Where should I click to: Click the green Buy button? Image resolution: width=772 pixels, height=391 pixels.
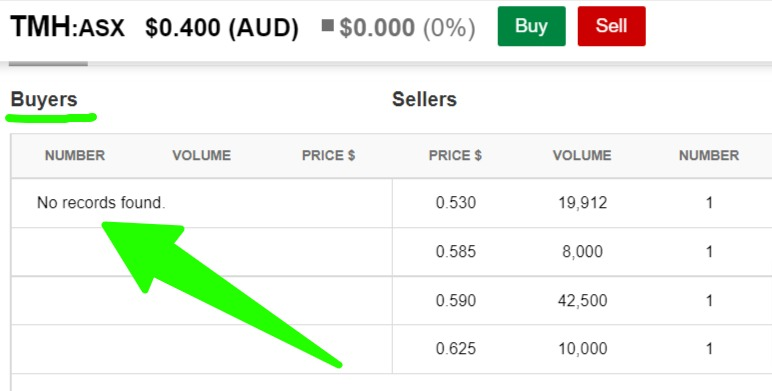point(531,26)
